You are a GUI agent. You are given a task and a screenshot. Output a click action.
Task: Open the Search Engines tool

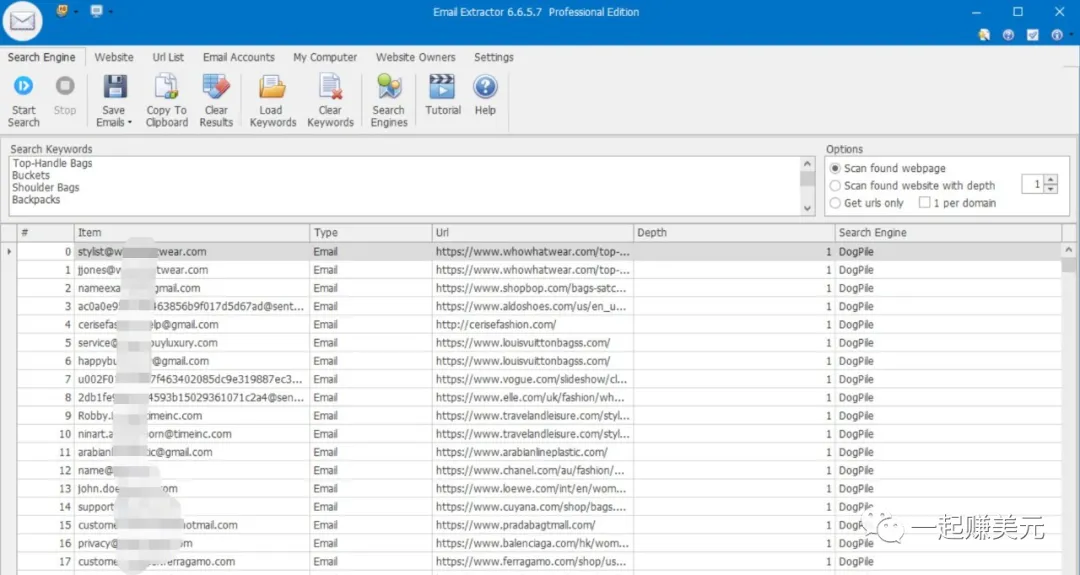pyautogui.click(x=388, y=88)
